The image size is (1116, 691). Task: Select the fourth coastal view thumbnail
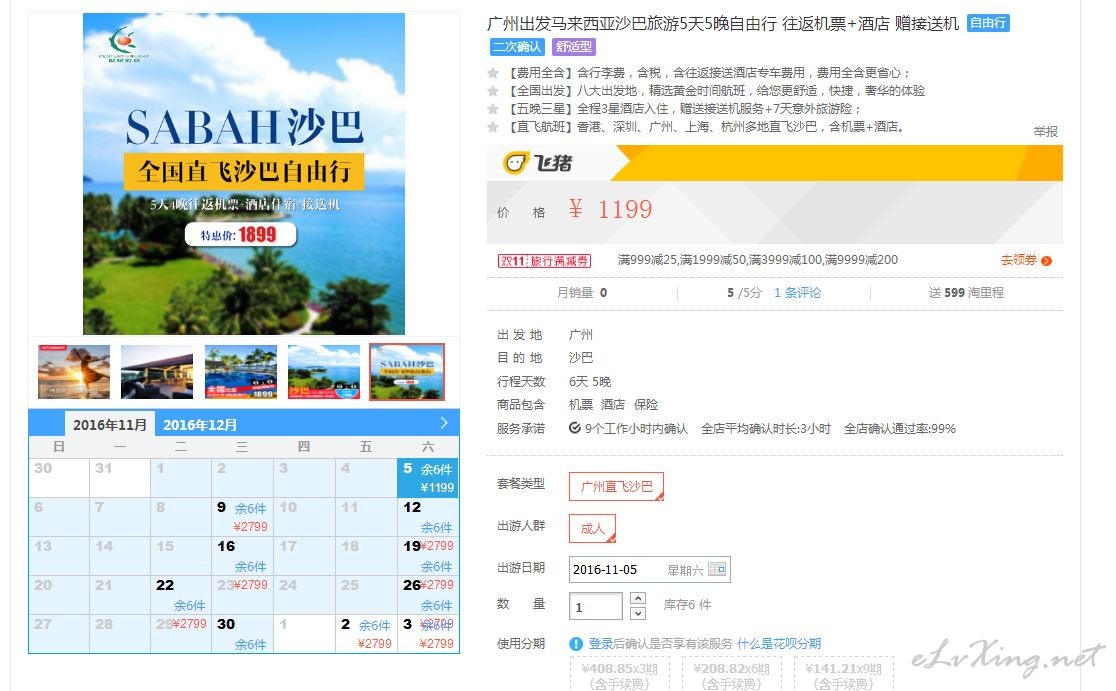tap(324, 372)
